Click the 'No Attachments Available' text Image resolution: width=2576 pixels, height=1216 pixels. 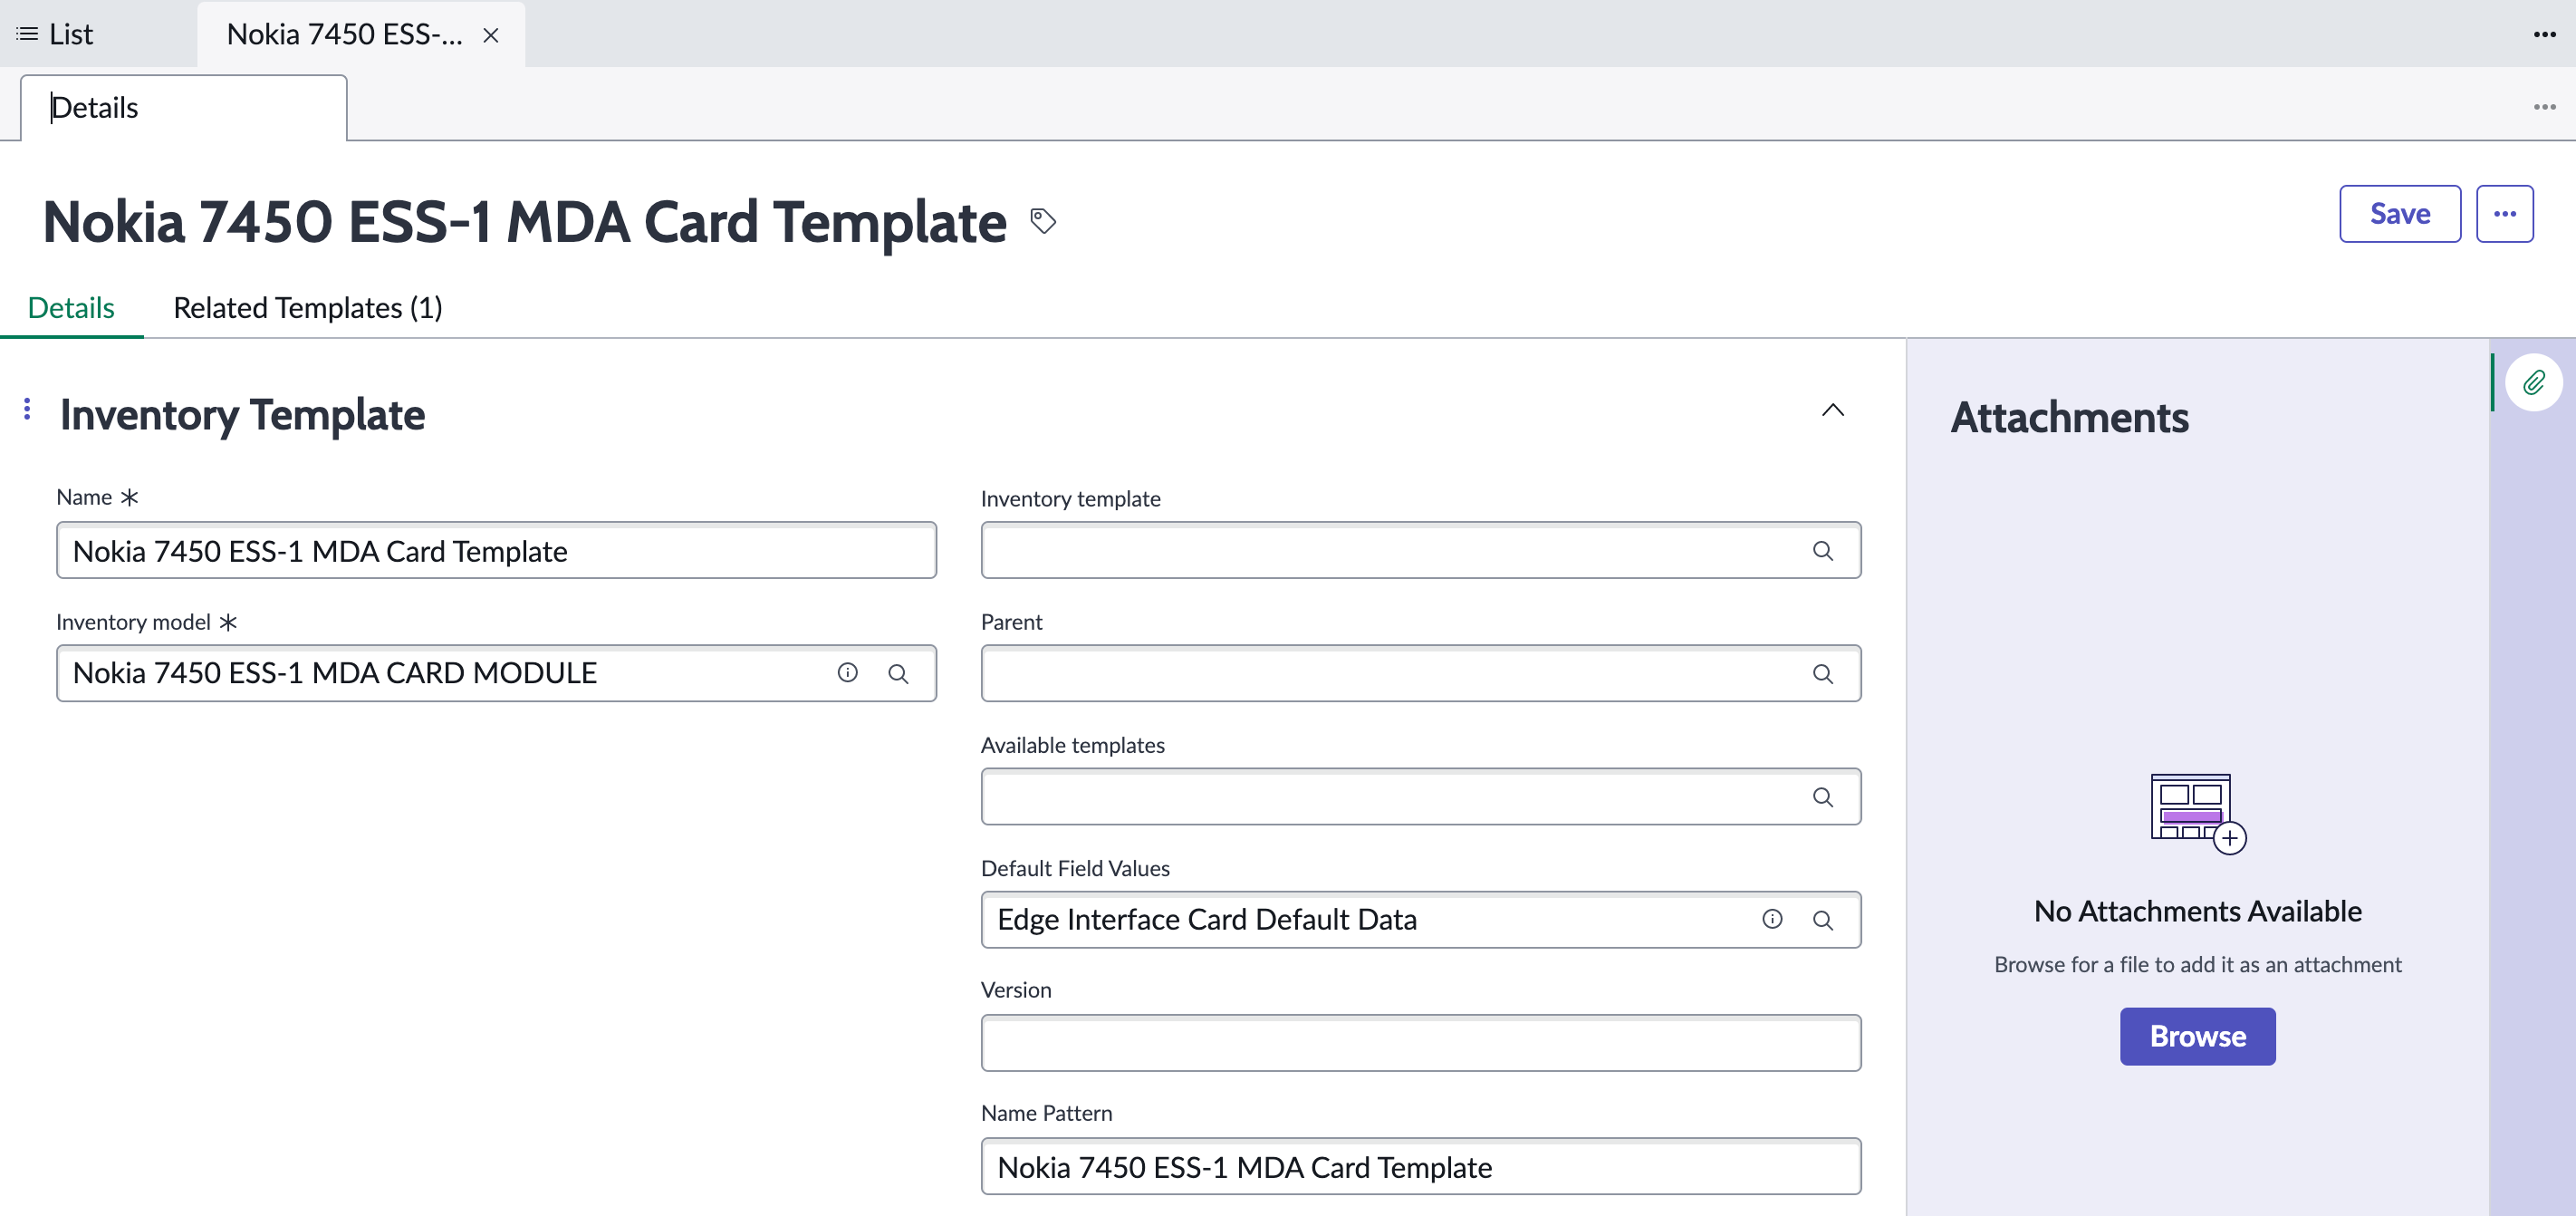(x=2197, y=911)
